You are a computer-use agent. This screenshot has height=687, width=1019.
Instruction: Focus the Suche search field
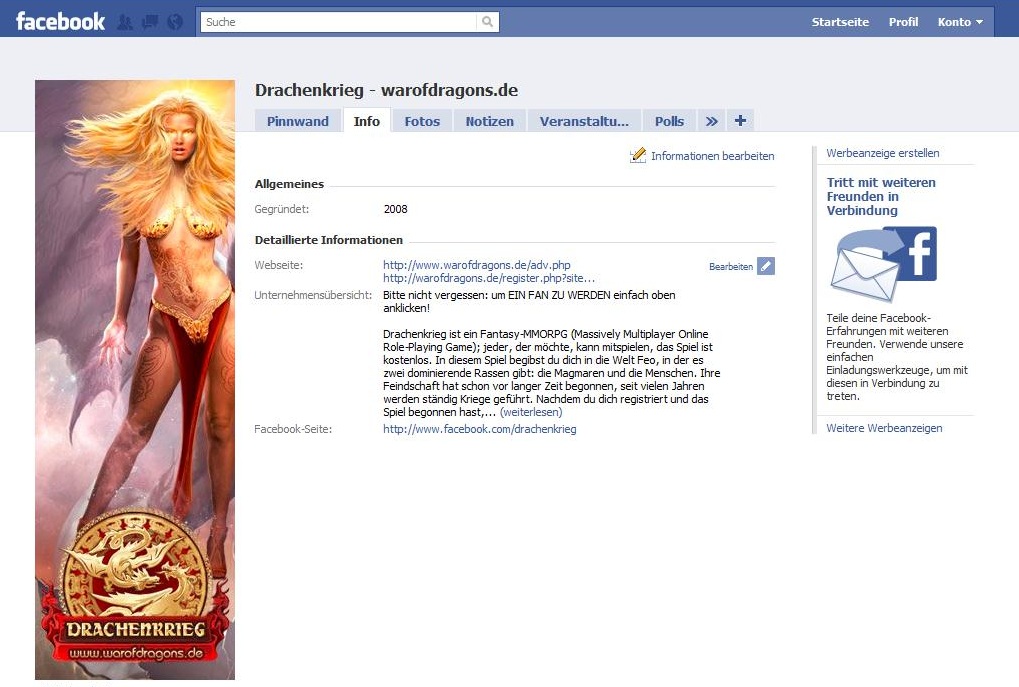click(339, 22)
